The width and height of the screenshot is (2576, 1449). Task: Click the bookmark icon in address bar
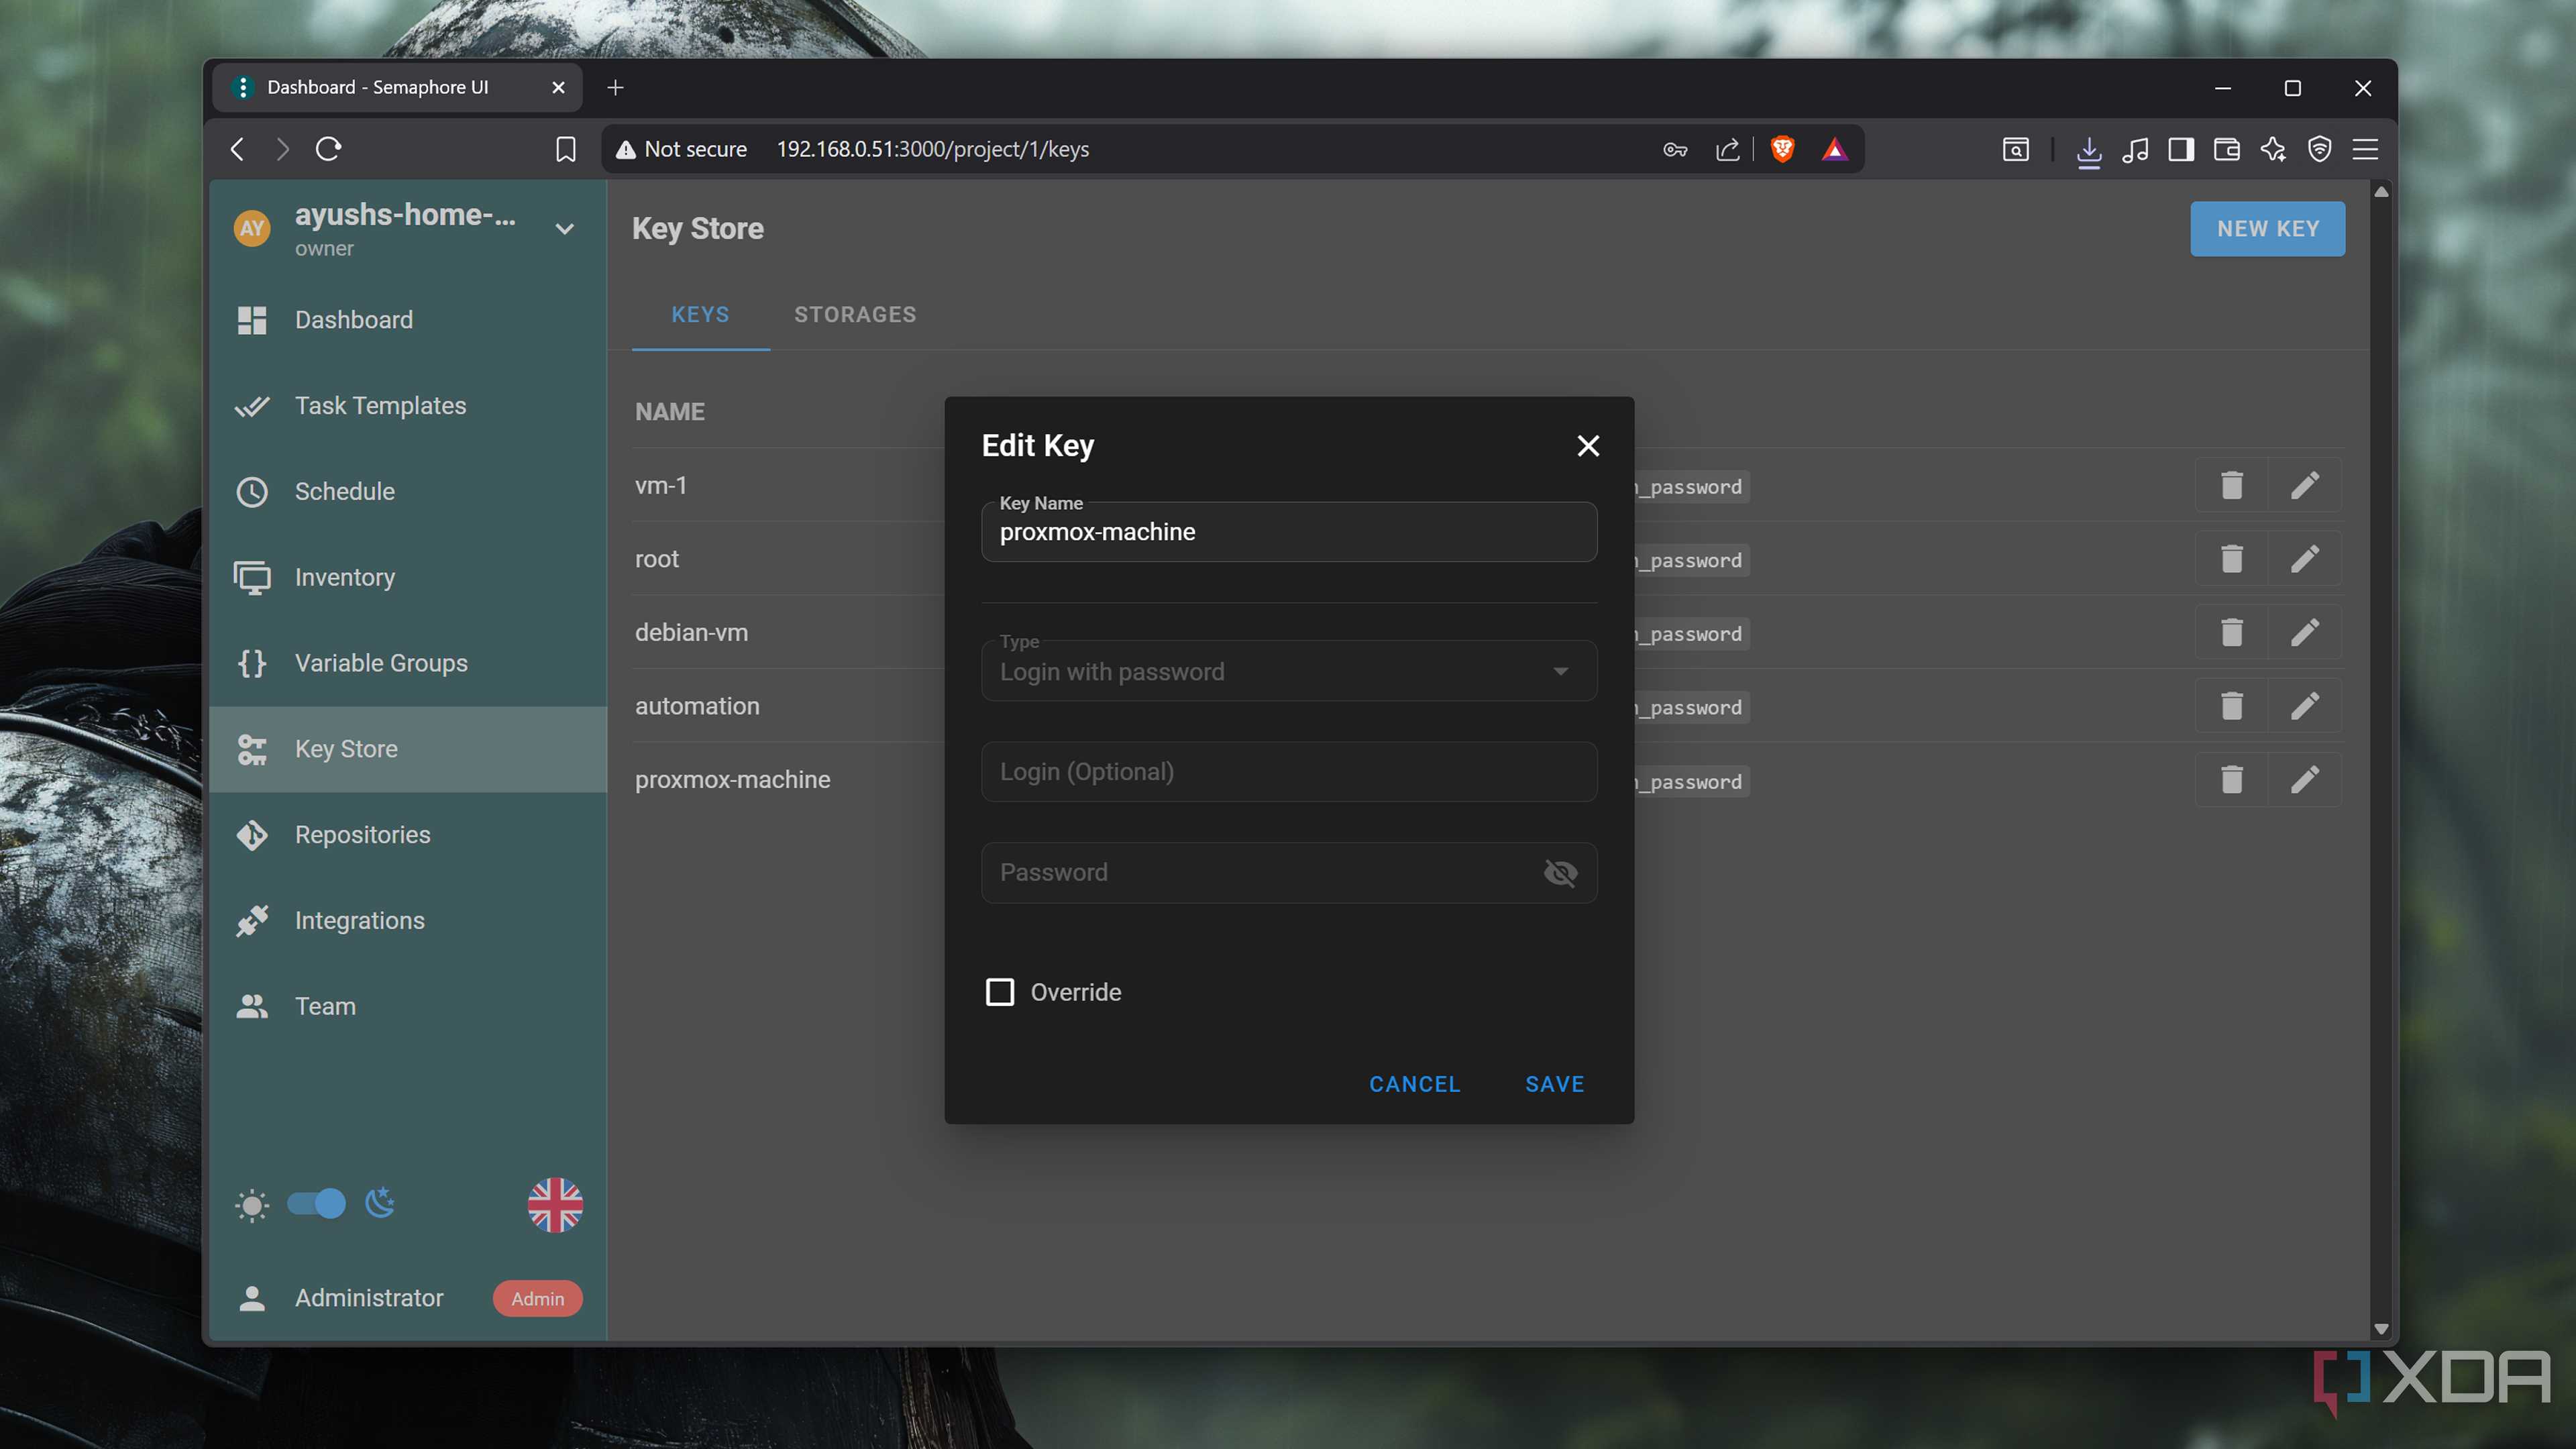(x=565, y=150)
